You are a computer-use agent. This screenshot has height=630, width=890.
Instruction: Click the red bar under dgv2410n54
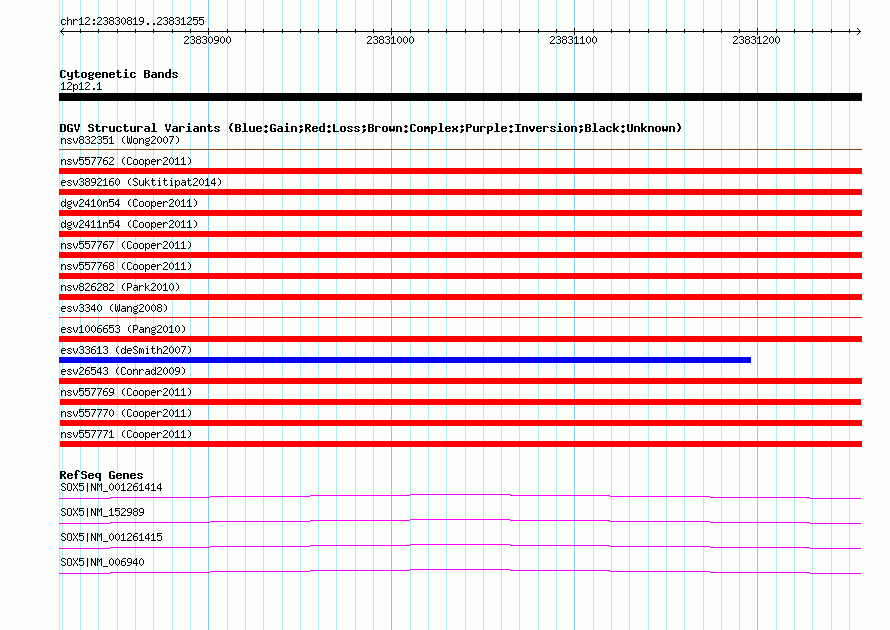click(460, 213)
